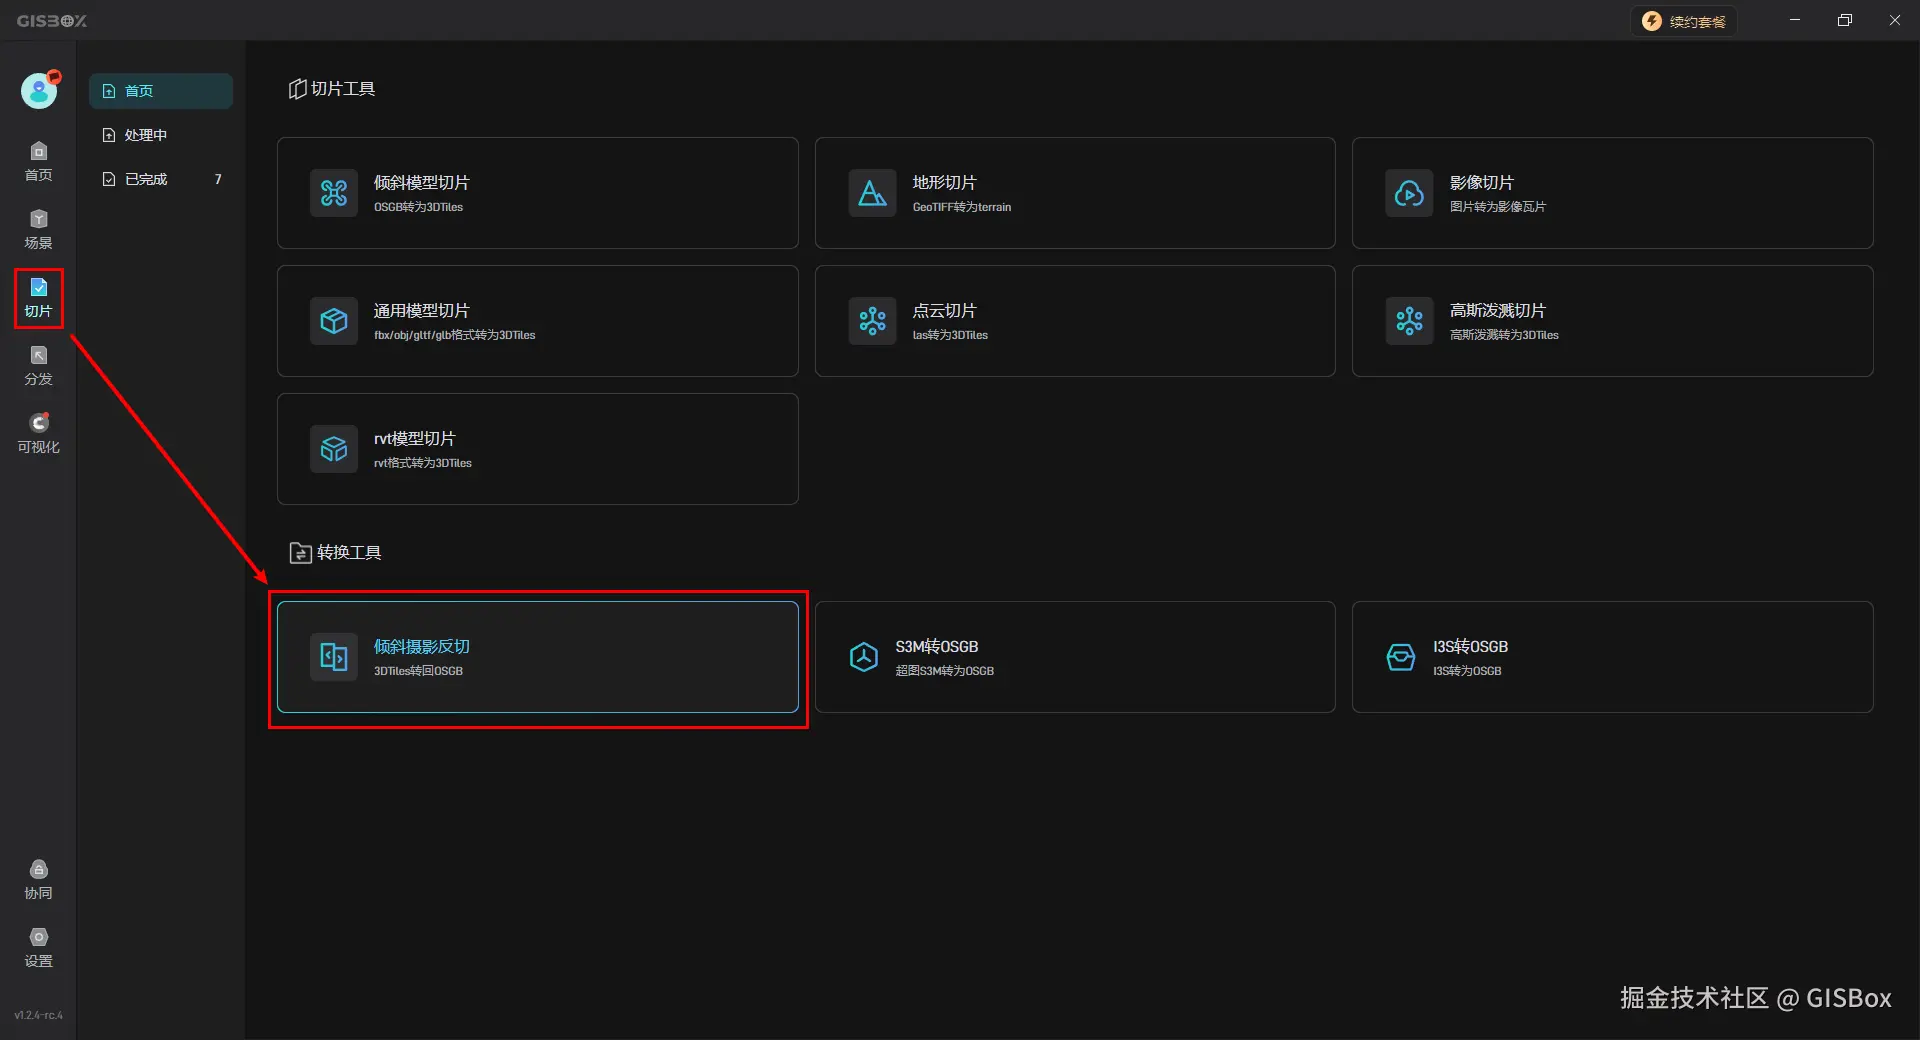Open 倾斜模型切片 tool card title
The image size is (1920, 1040).
[x=421, y=183]
